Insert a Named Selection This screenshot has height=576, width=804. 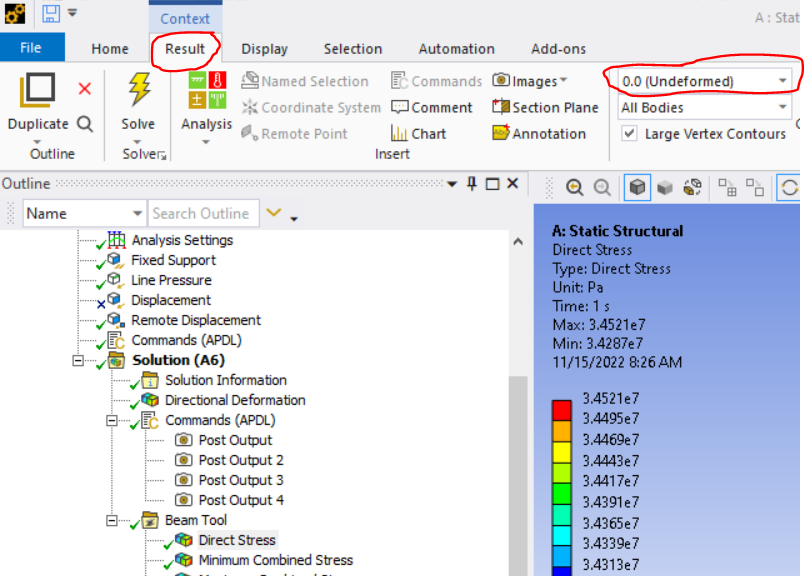coord(305,81)
